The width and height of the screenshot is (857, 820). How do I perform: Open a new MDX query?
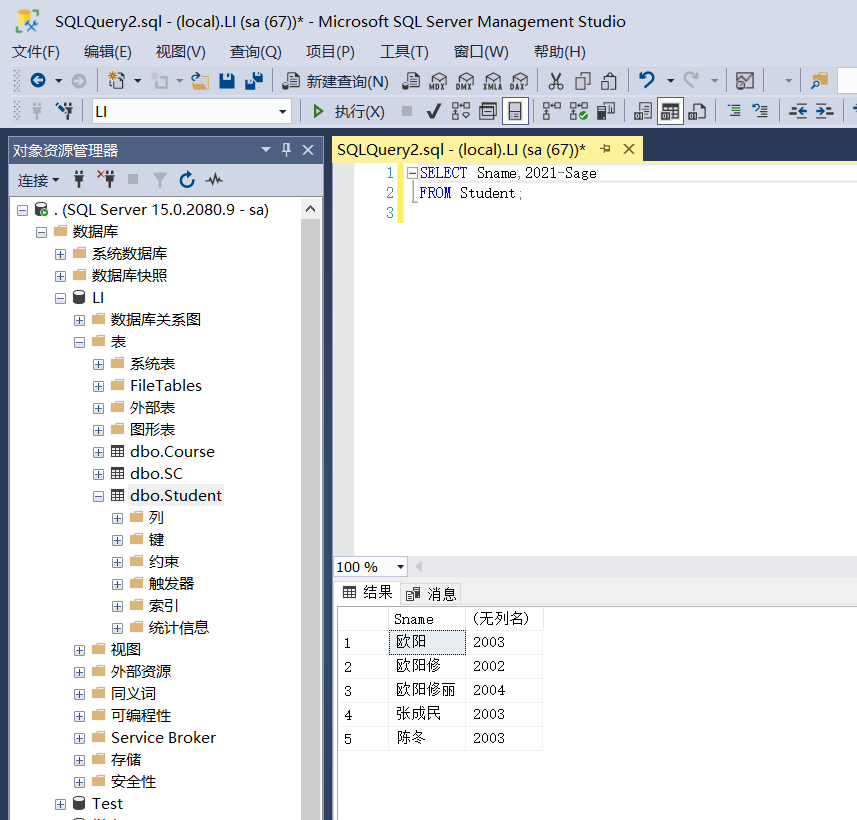438,81
